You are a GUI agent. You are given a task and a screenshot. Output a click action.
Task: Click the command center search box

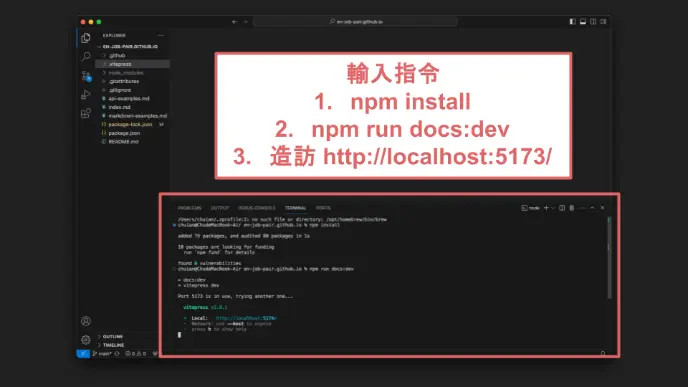(356, 22)
